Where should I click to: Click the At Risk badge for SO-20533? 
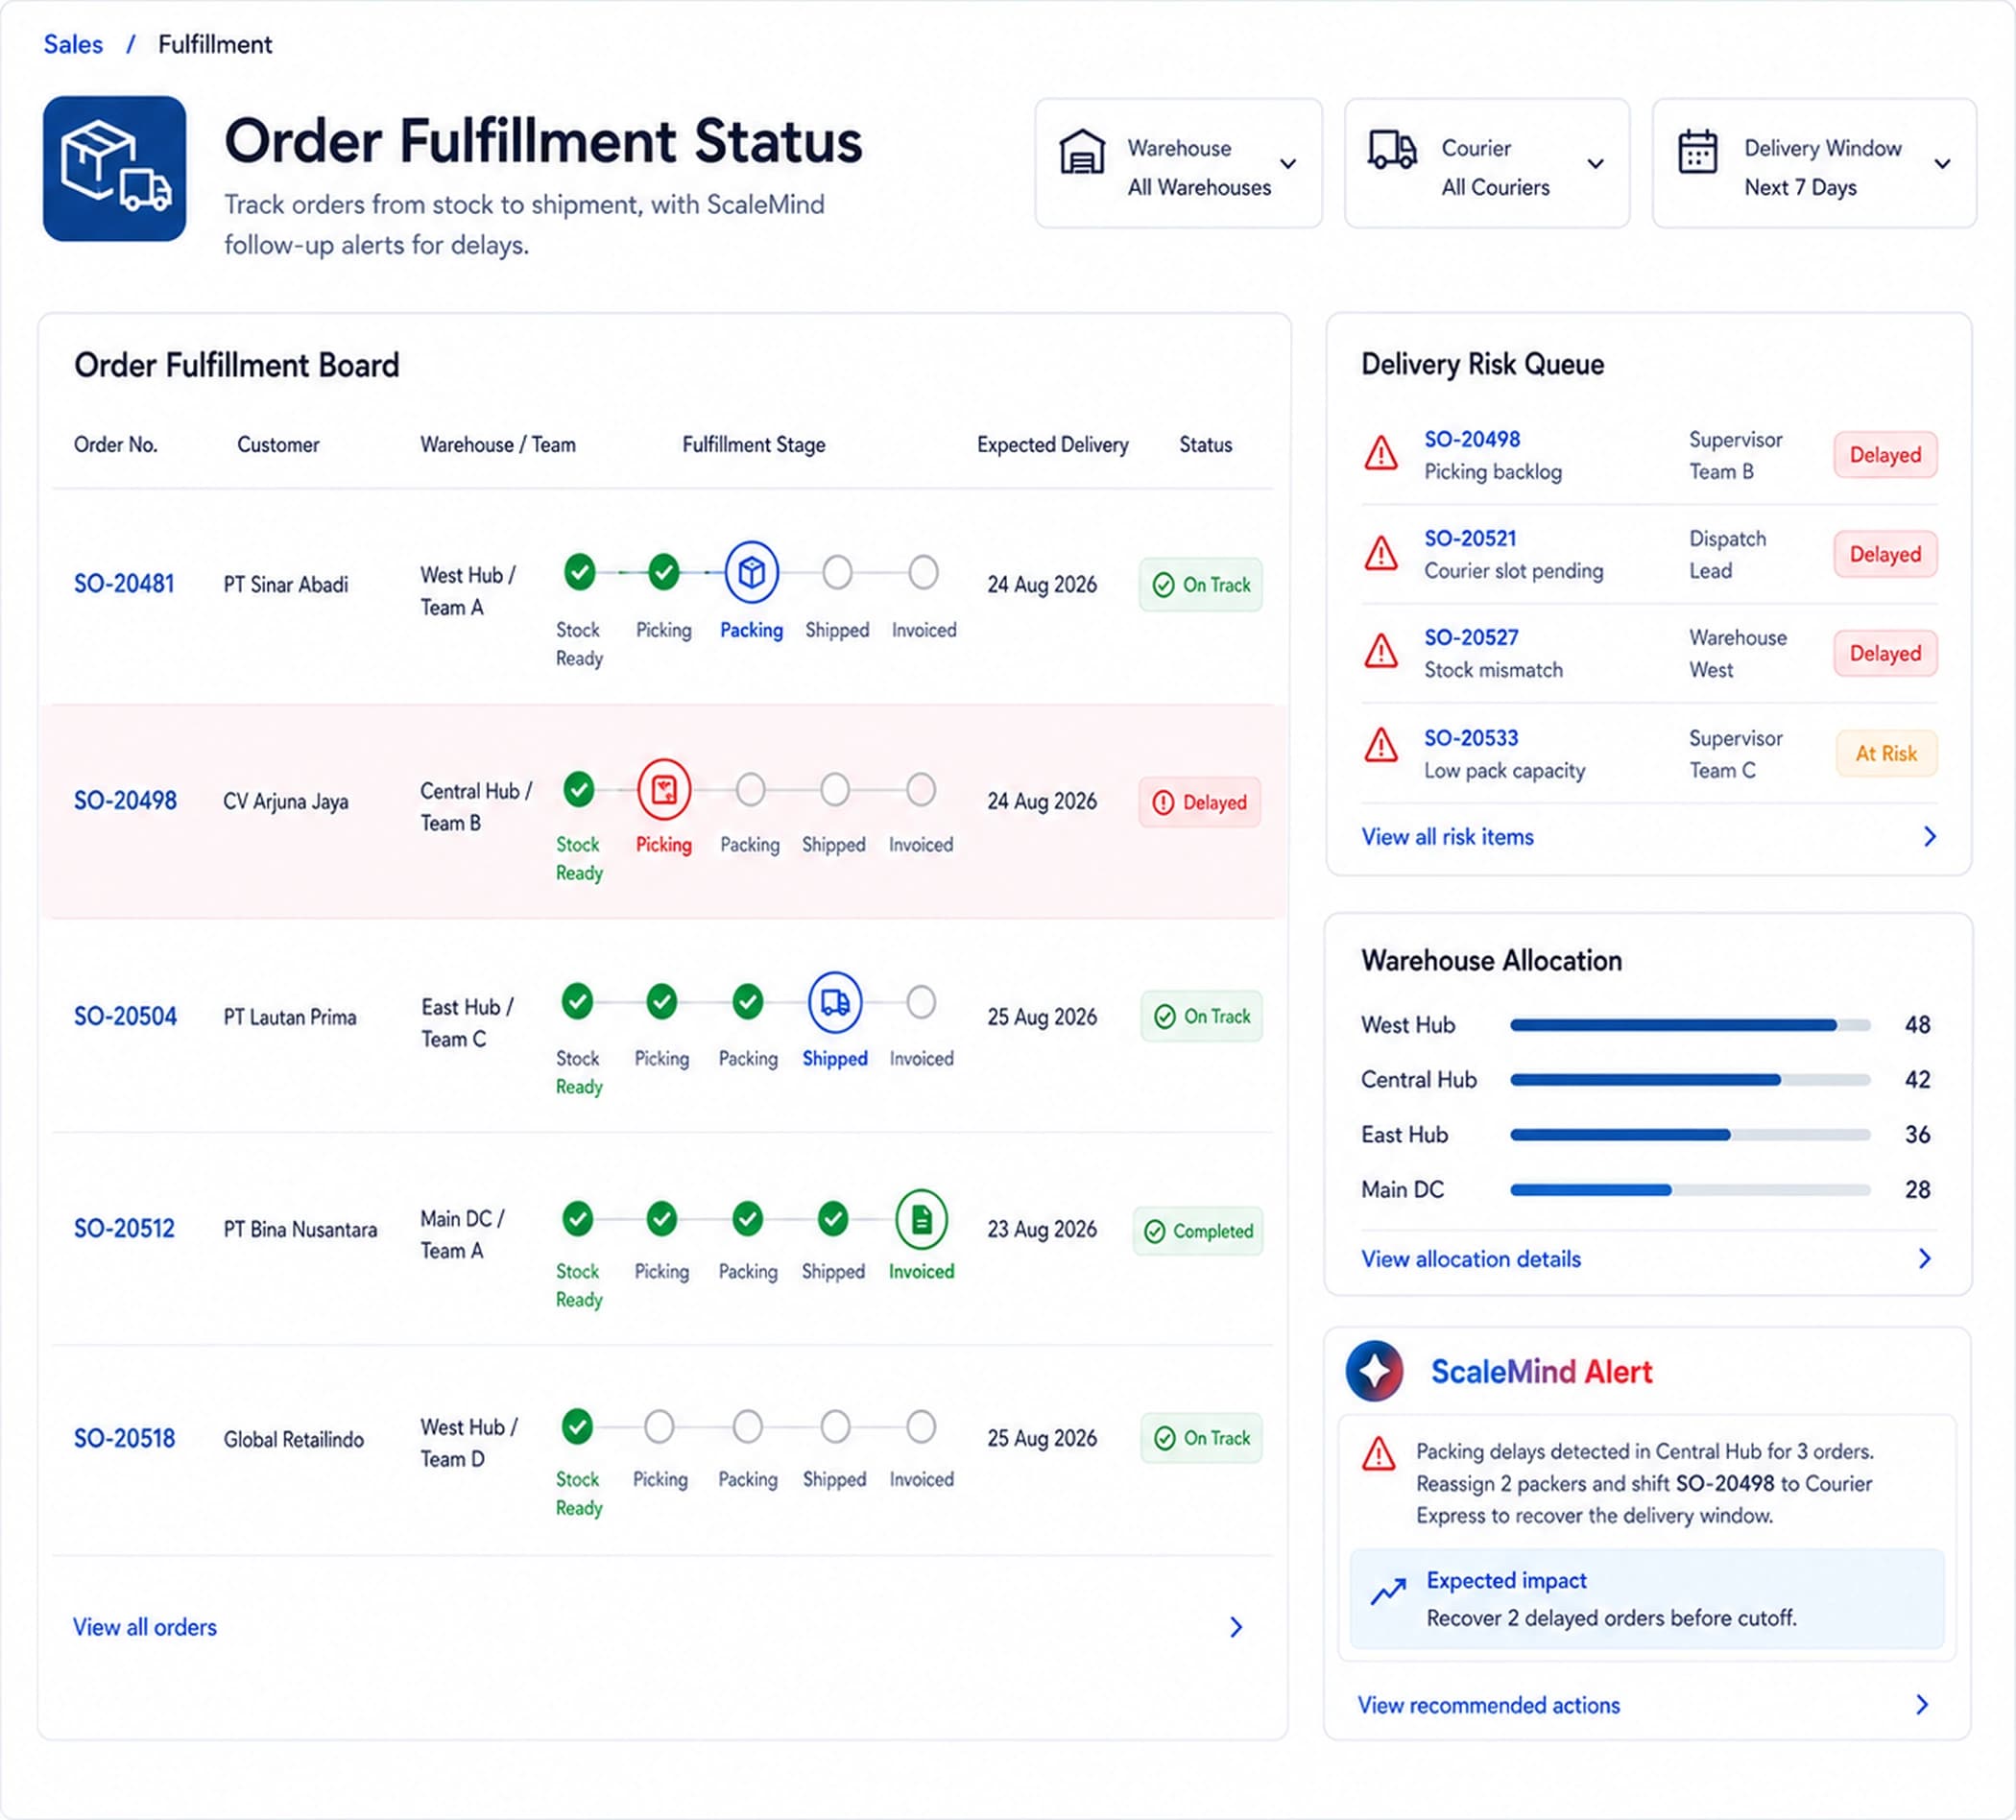(x=1886, y=754)
